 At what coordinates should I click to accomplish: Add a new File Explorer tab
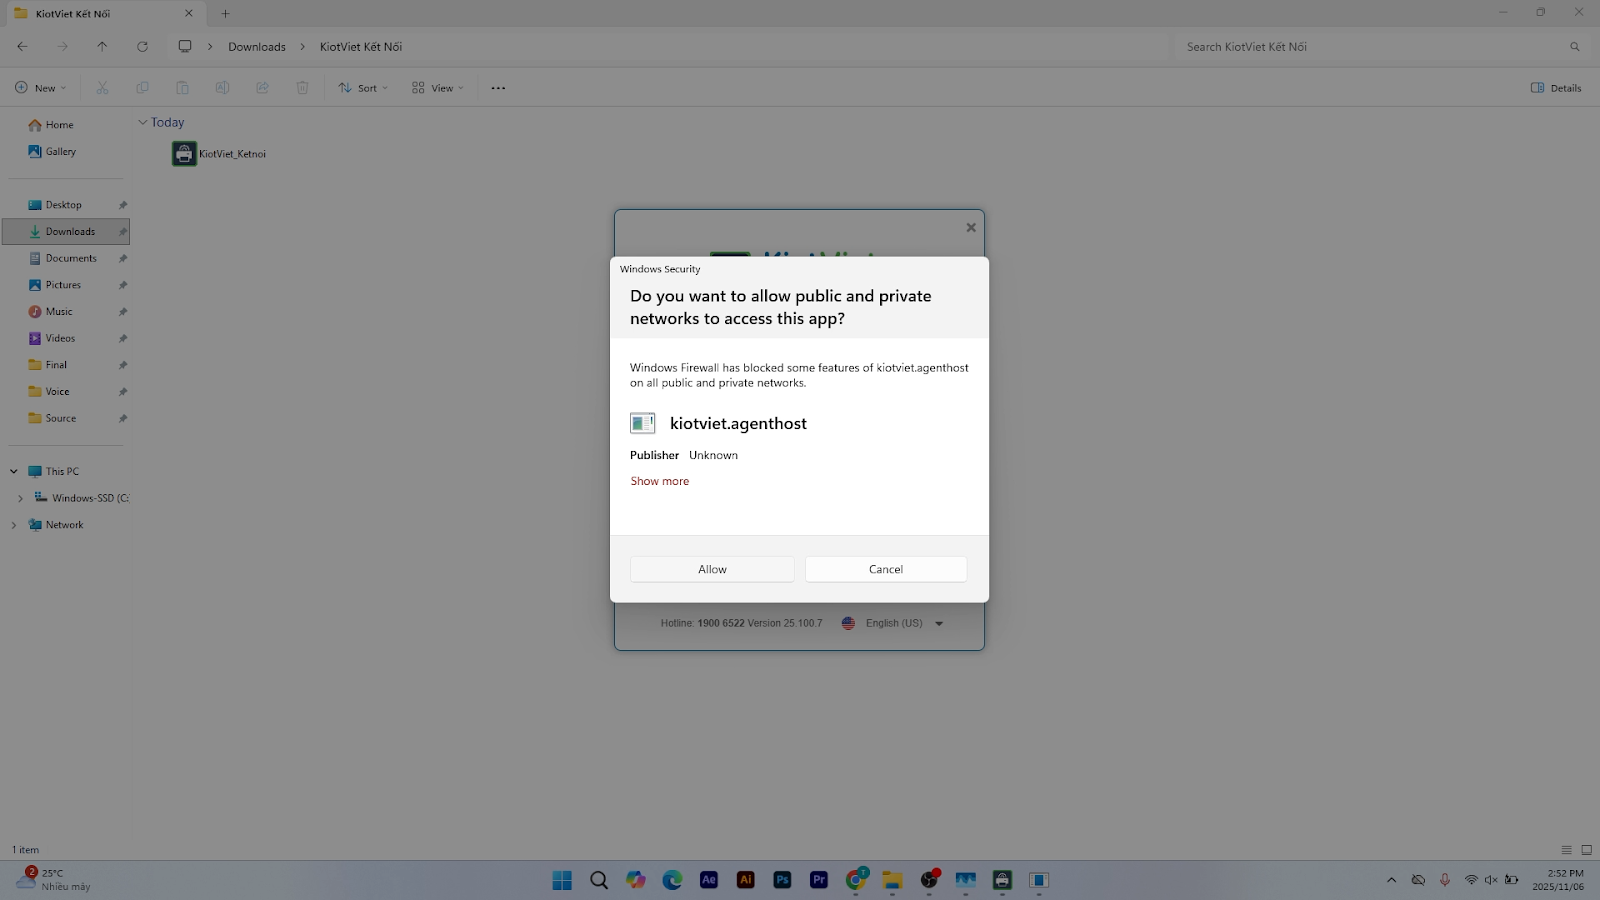225,14
